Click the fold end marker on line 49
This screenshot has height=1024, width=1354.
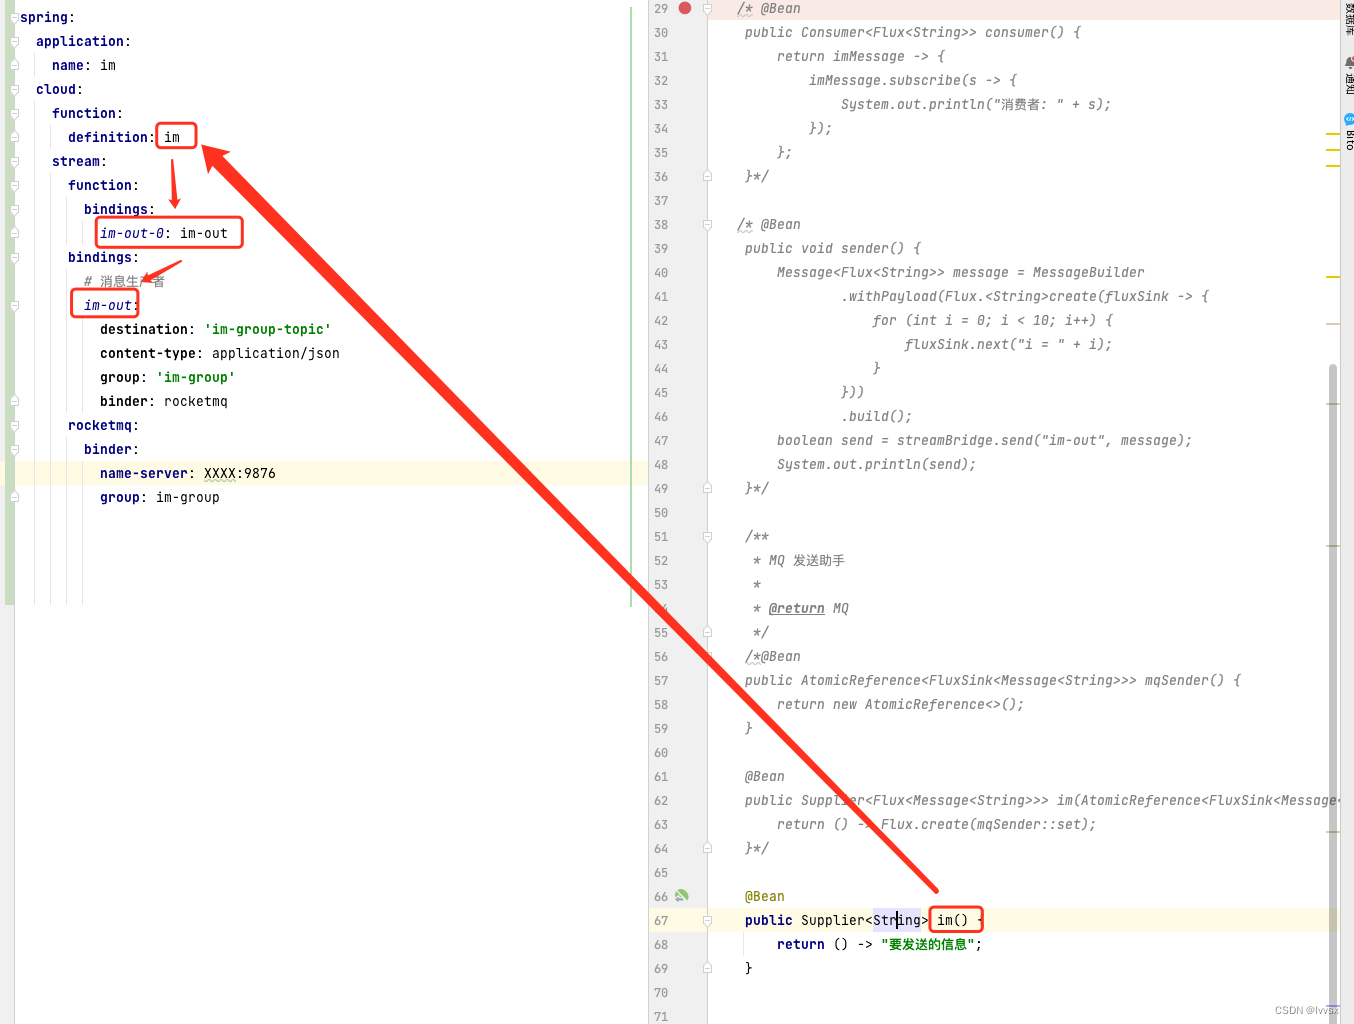(x=707, y=489)
